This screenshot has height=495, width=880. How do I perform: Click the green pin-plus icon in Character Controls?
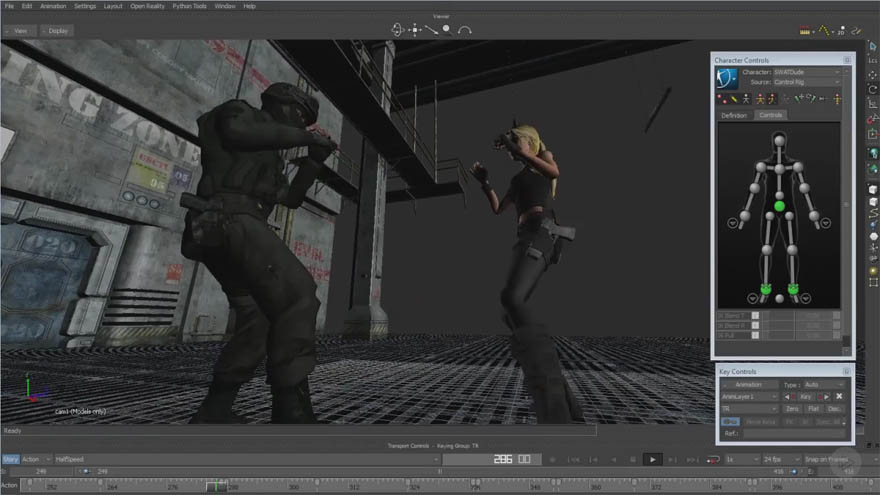(798, 99)
